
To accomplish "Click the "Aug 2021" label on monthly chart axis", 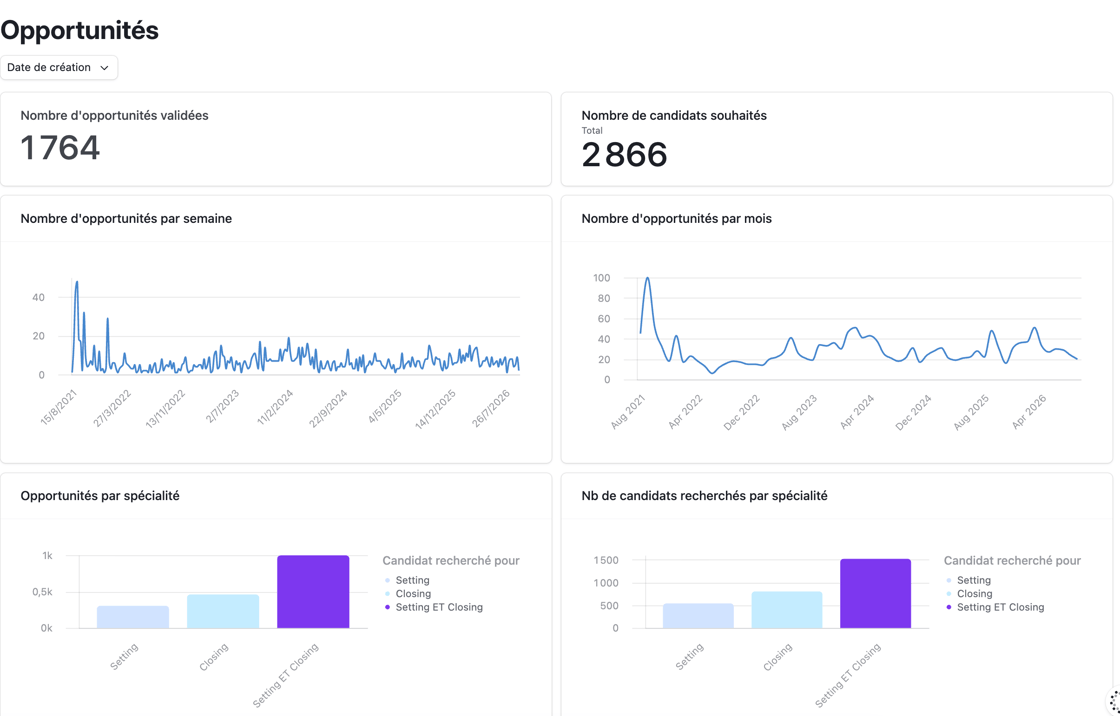I will (628, 413).
